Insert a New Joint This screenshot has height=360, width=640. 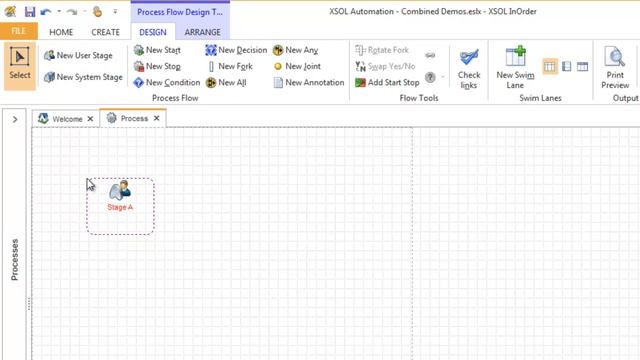tap(297, 66)
